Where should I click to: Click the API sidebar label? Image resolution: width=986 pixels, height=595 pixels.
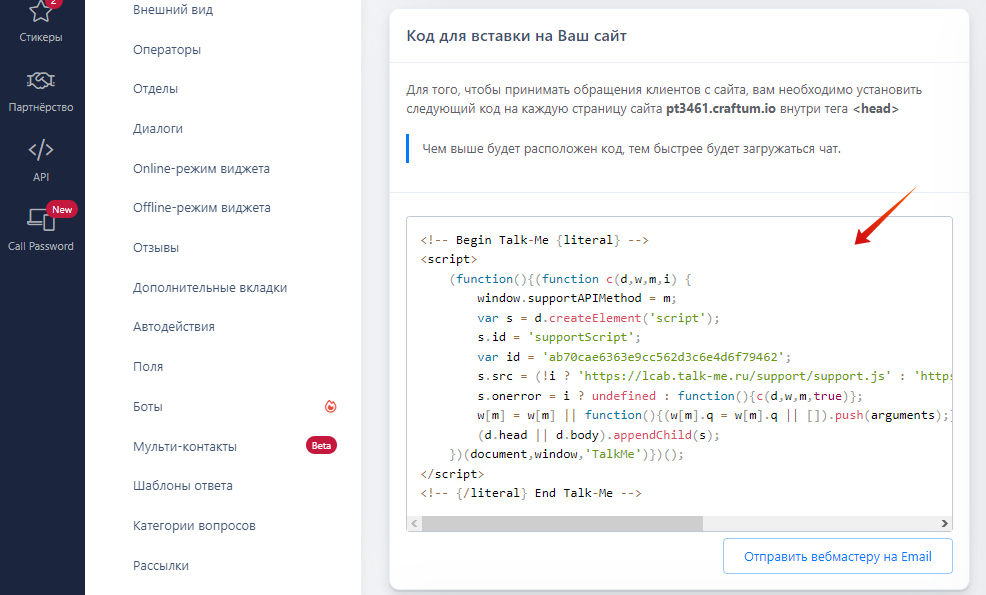point(41,177)
